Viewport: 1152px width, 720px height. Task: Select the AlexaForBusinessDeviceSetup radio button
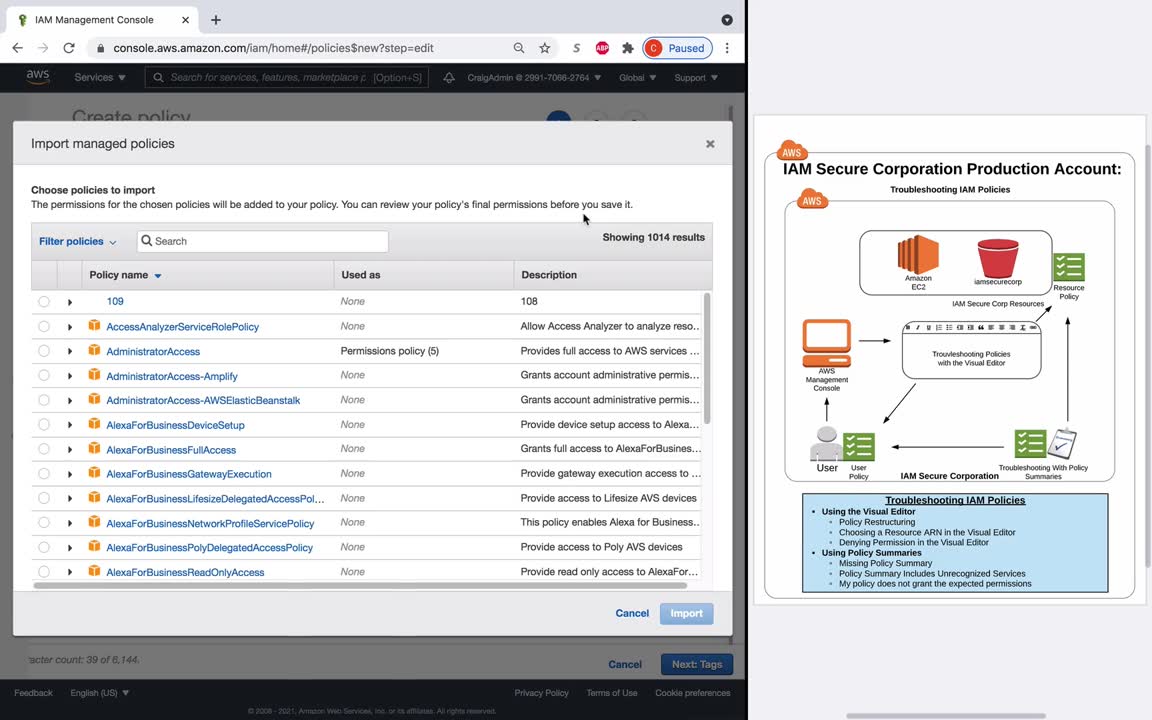[x=44, y=425]
